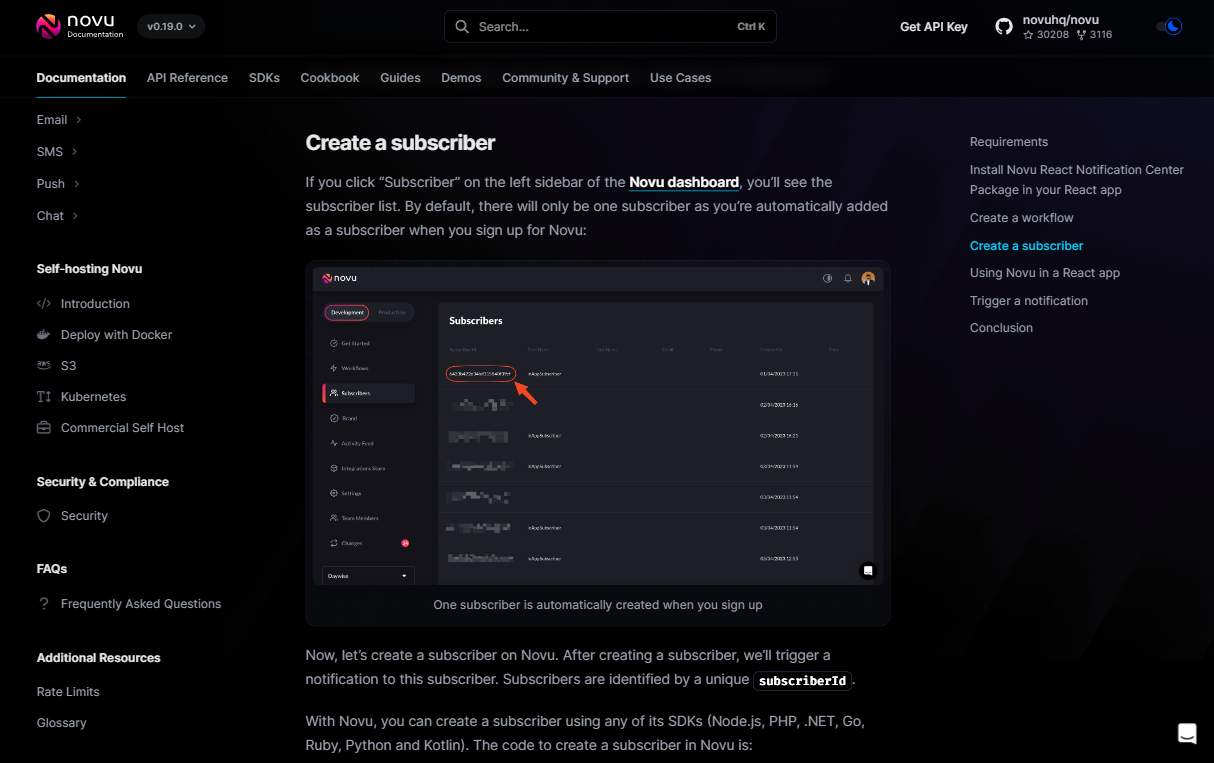Click inside the Search input field

click(580, 26)
